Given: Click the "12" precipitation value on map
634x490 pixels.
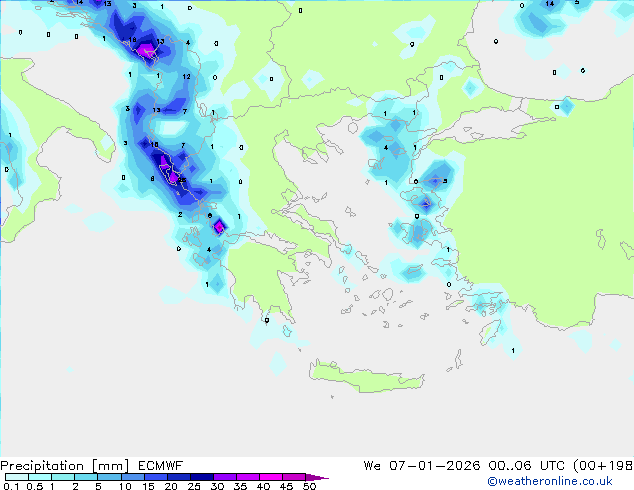Looking at the screenshot, I should coord(186,76).
